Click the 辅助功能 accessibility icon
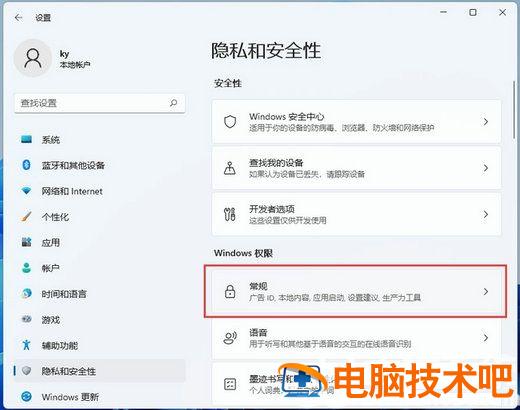 26,345
